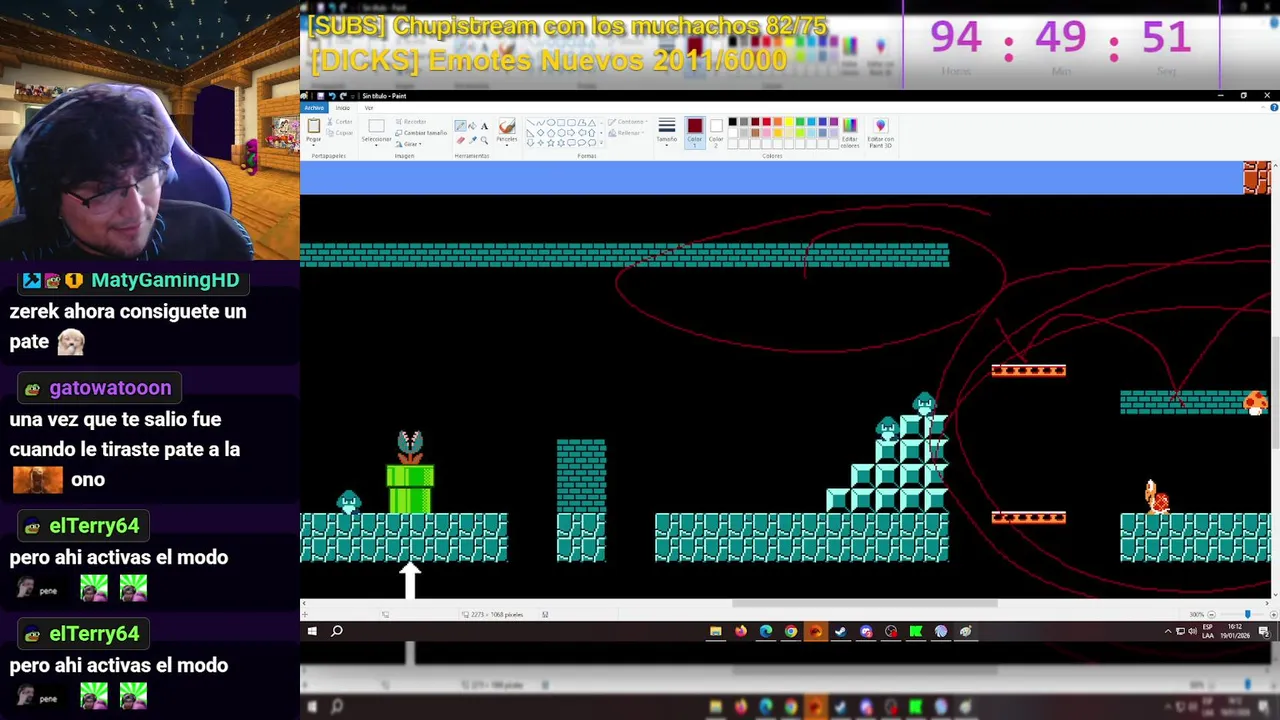Open the notification center icon
The height and width of the screenshot is (720, 1280).
(x=1264, y=631)
